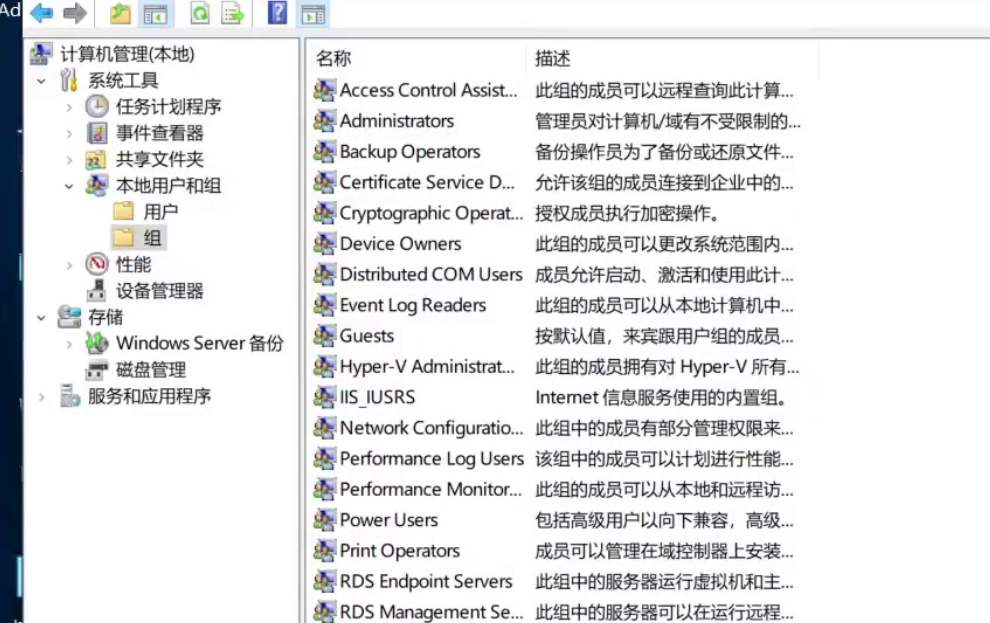Click the 系统工具 tools icon
Viewport: 990px width, 623px height.
(69, 80)
